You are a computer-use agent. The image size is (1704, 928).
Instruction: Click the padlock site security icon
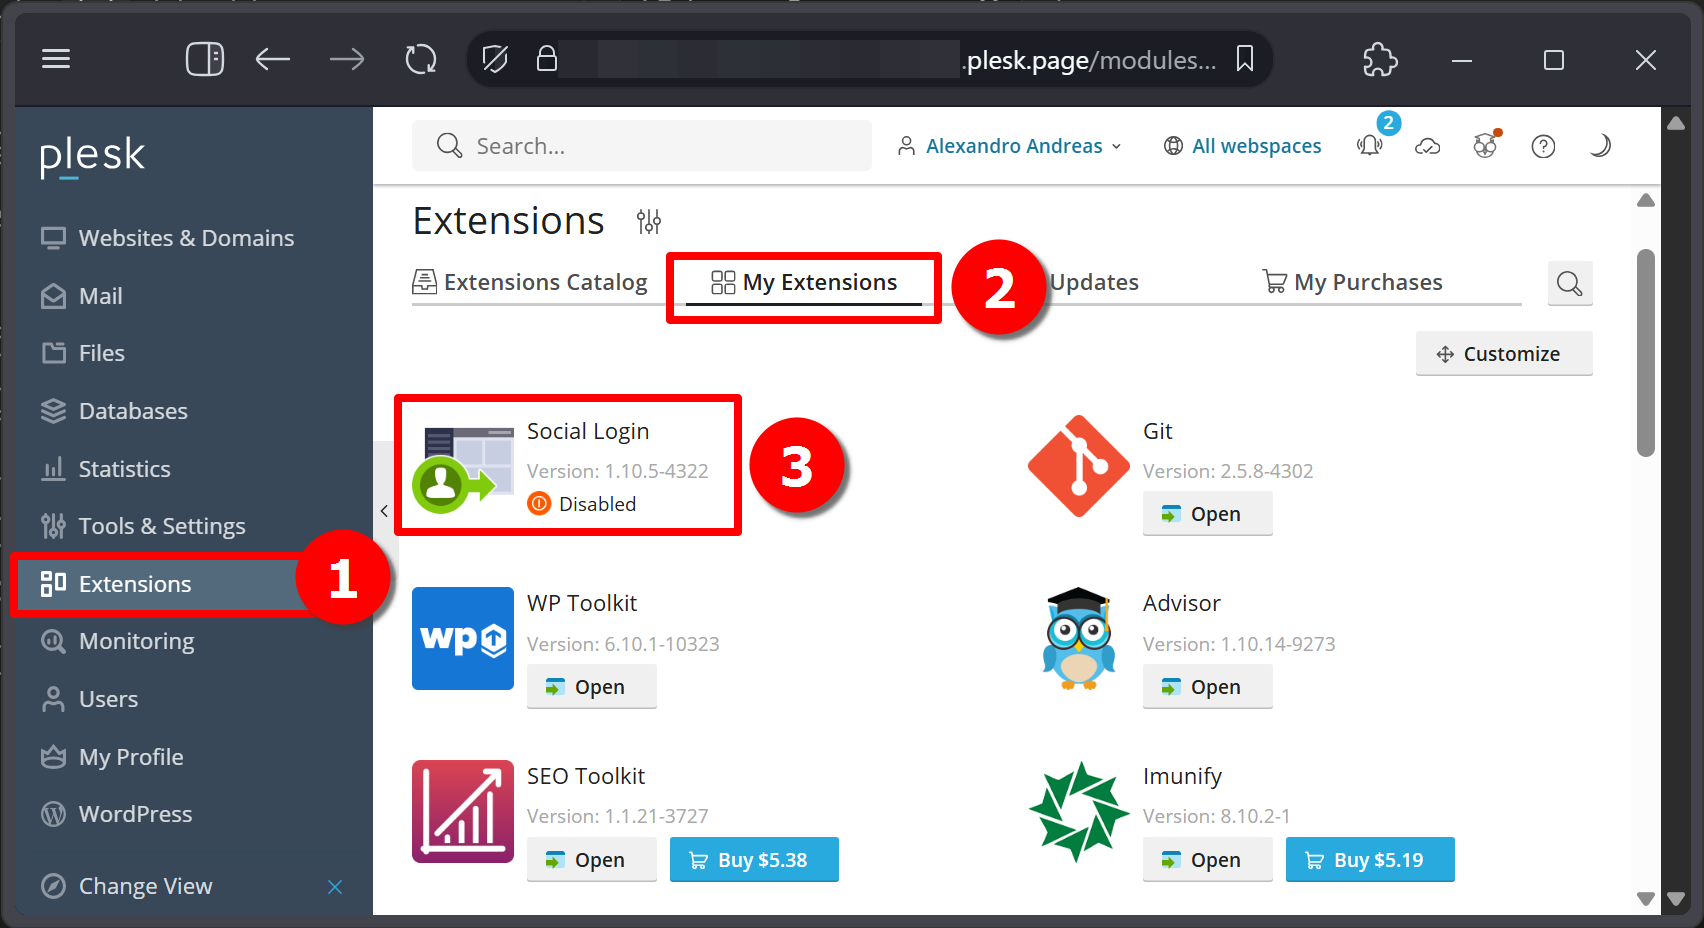[546, 59]
